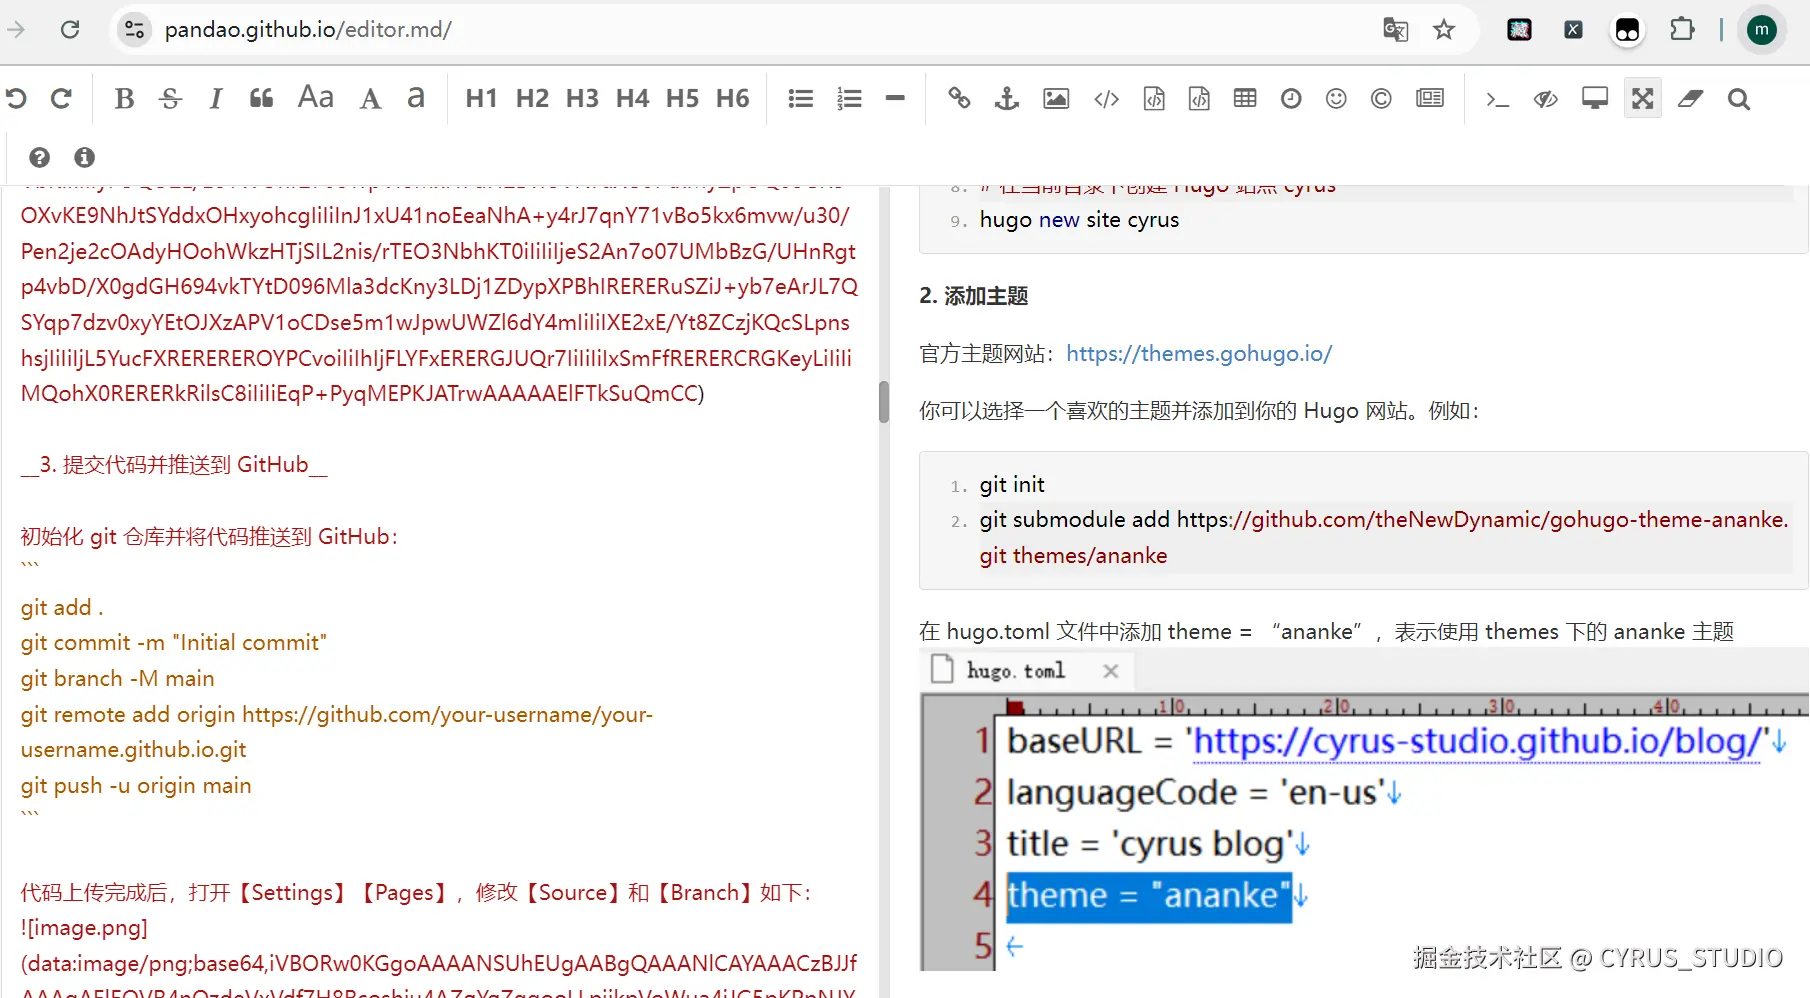Insert an unordered bullet list
Screen dimensions: 1810x998
coord(800,98)
